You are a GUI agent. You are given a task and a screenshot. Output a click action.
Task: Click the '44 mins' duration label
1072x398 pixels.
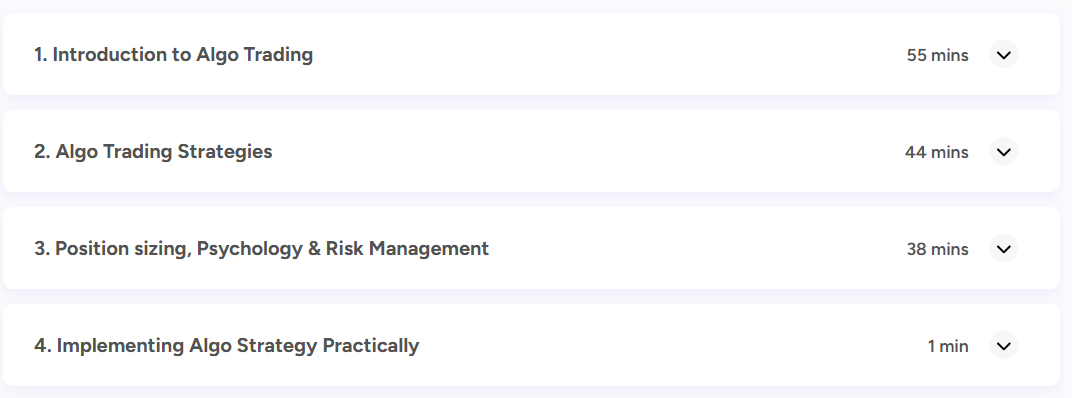pos(937,152)
